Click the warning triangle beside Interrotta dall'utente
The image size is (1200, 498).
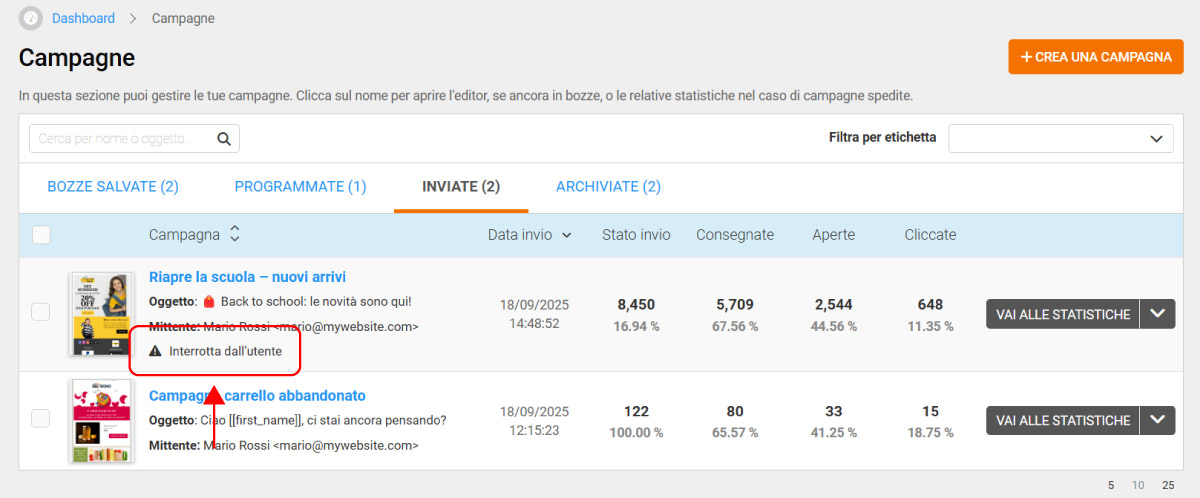pos(155,351)
